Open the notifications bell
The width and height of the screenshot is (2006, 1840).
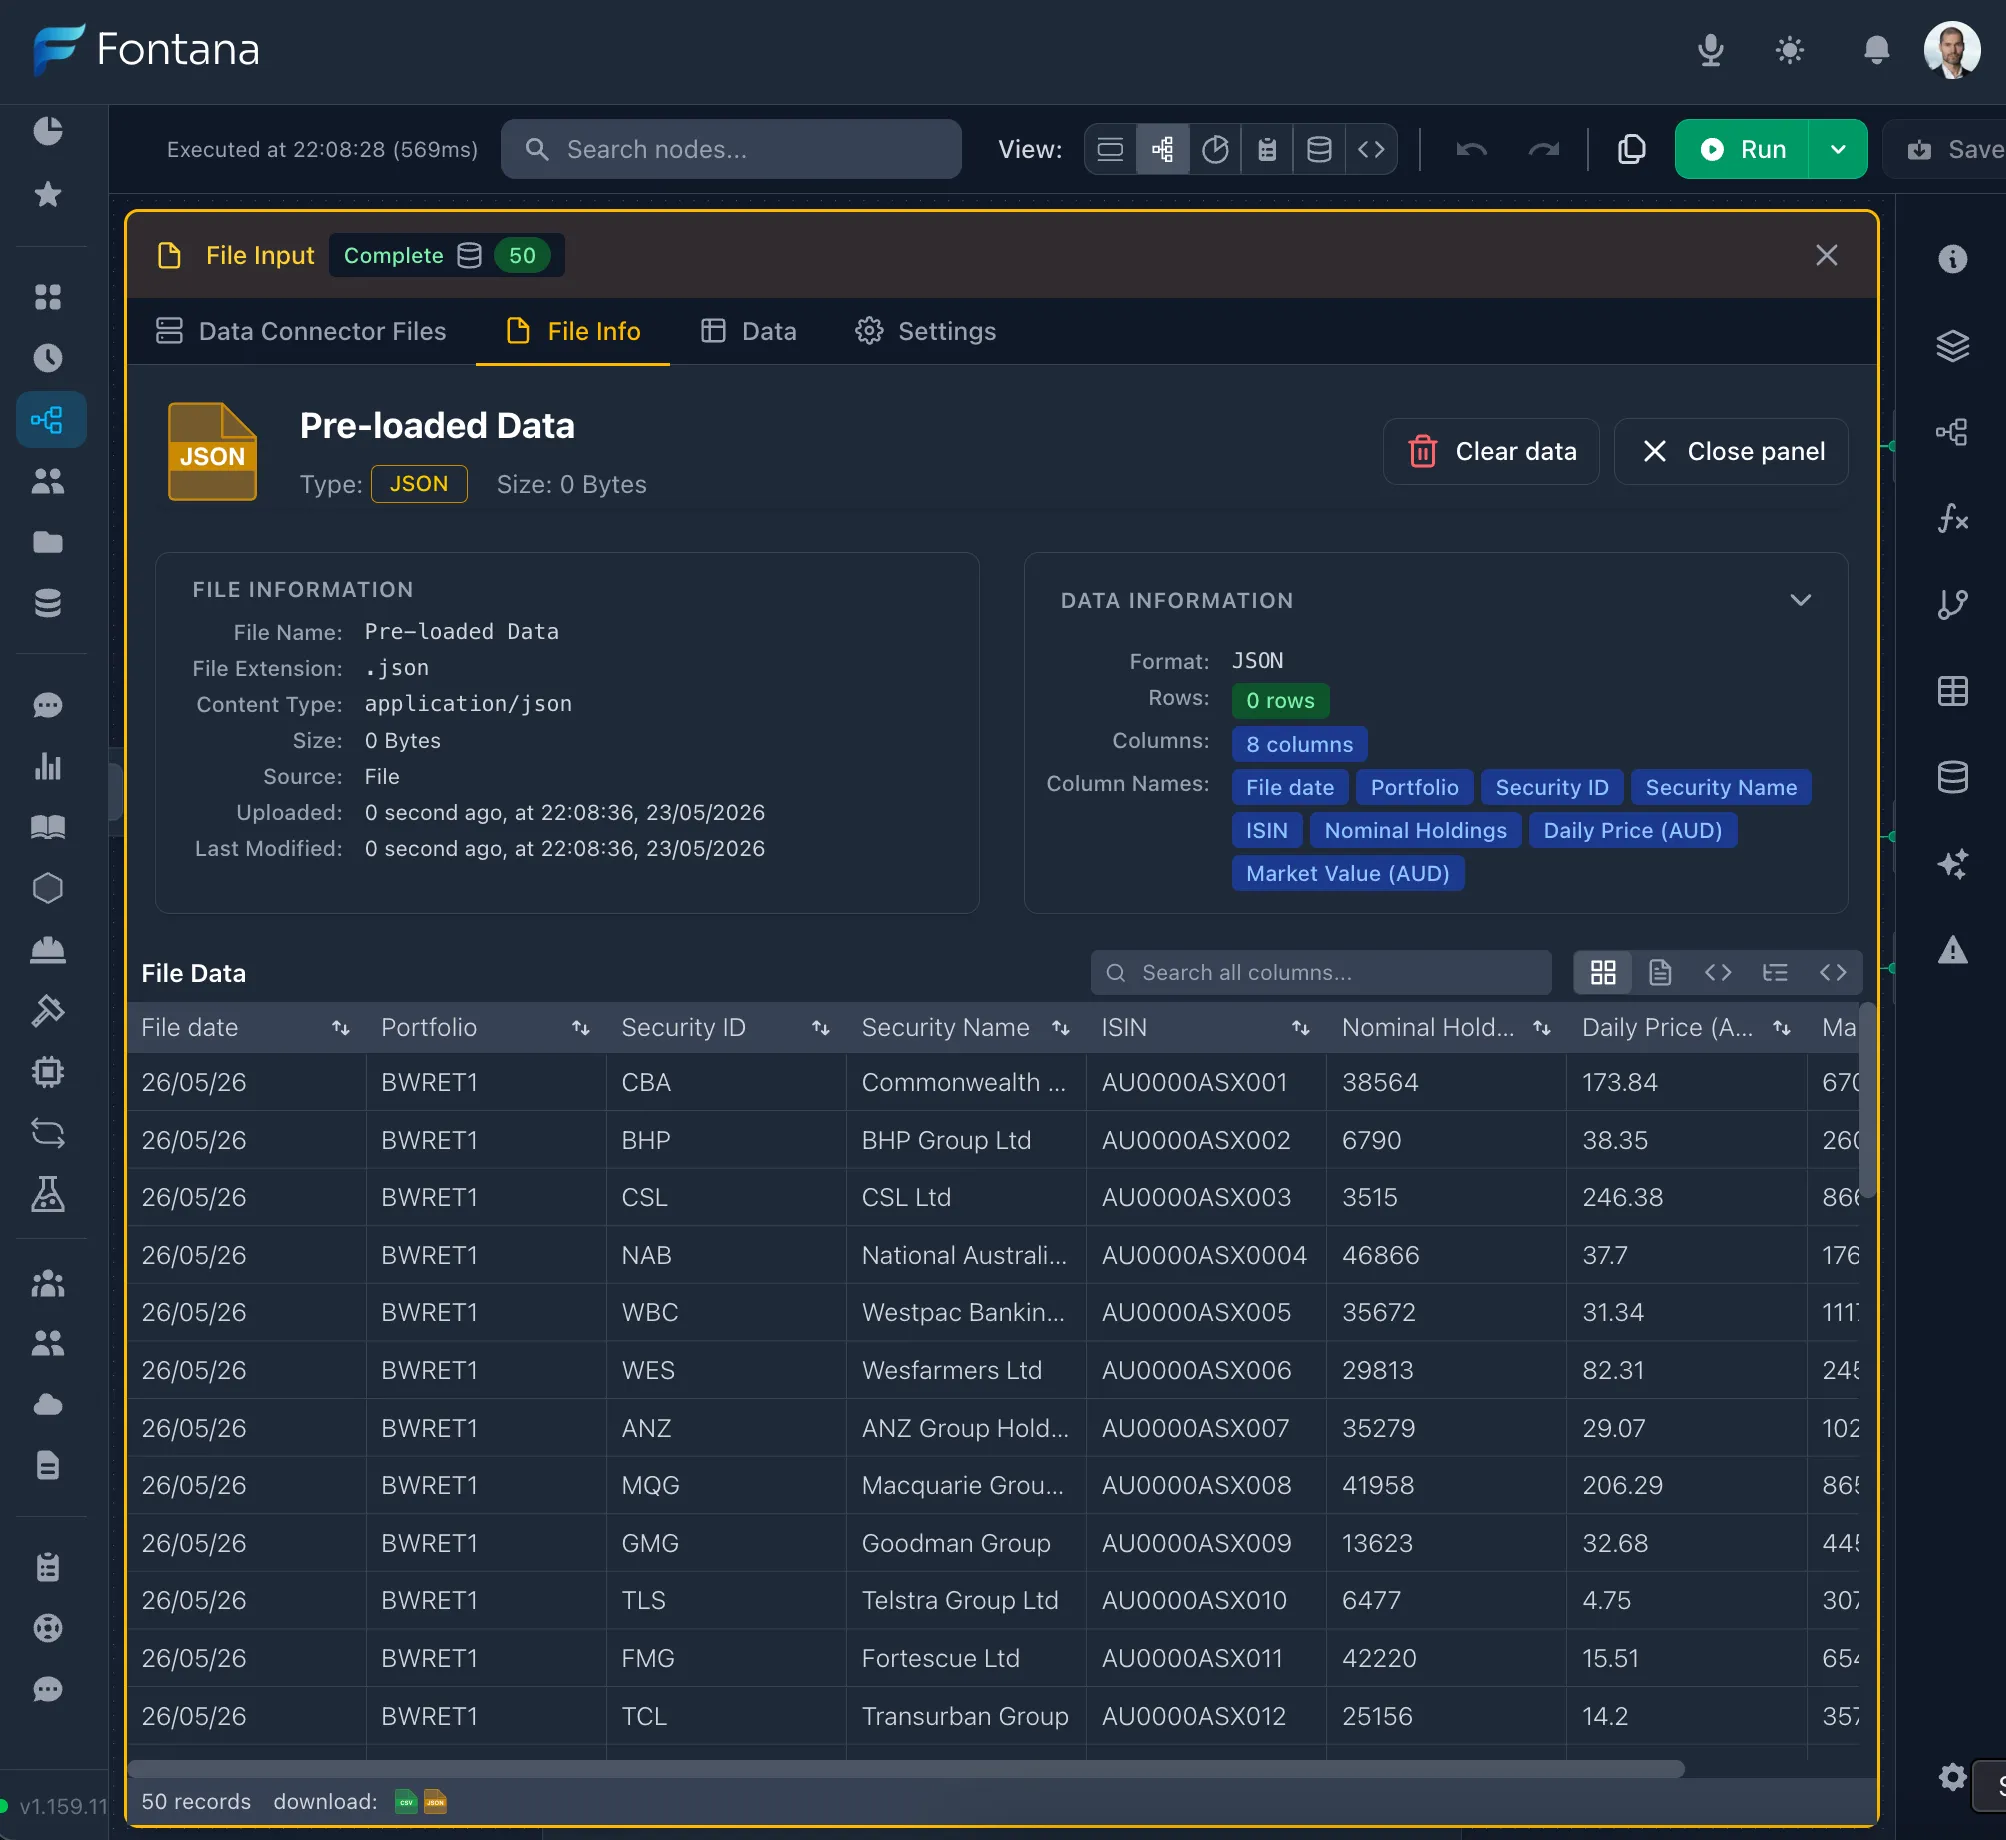[x=1877, y=49]
